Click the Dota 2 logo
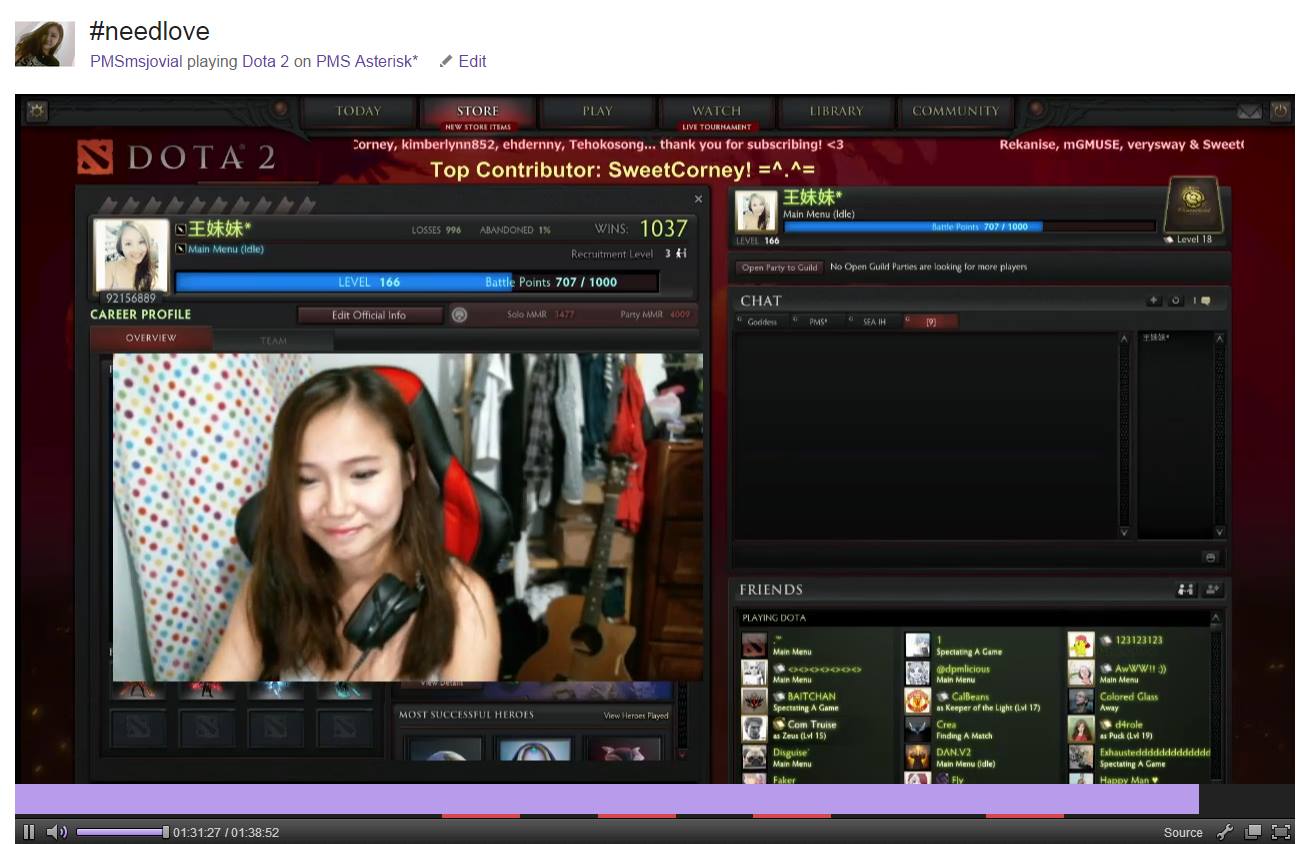 click(176, 158)
